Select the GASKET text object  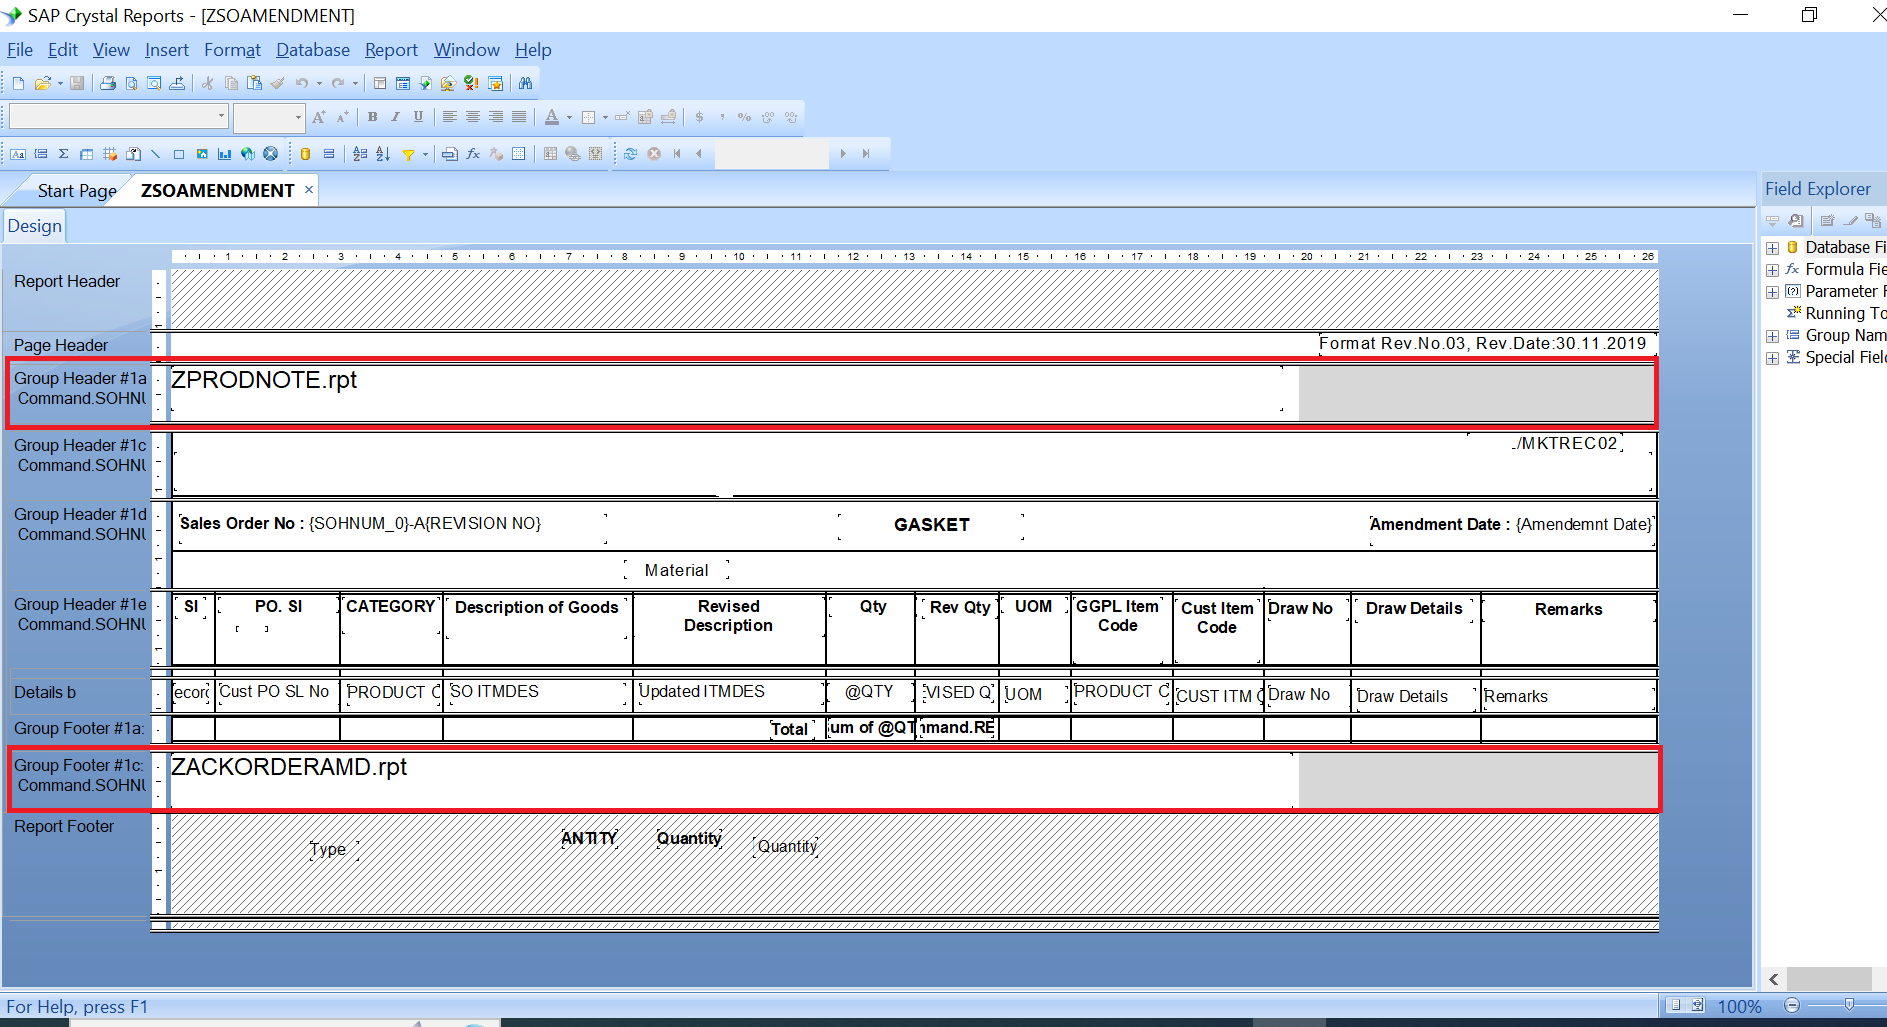(x=931, y=525)
